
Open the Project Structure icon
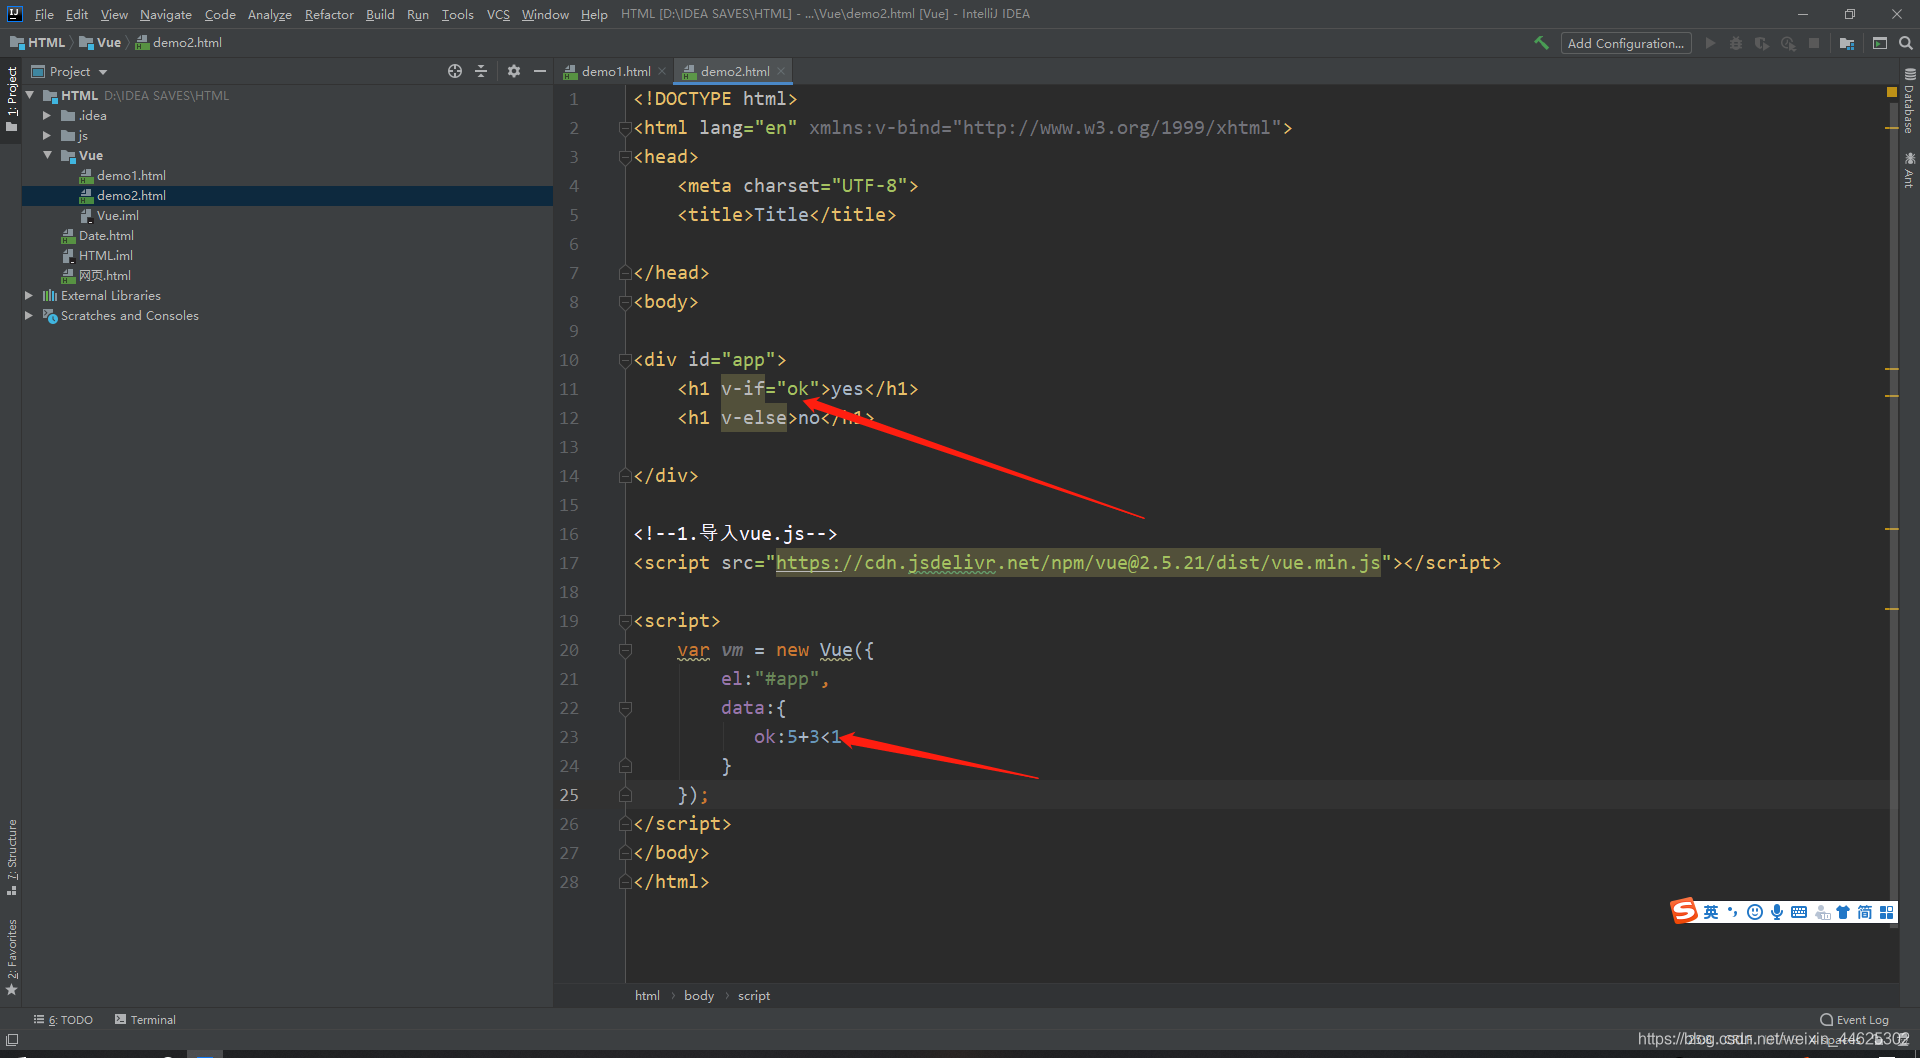coord(1847,43)
